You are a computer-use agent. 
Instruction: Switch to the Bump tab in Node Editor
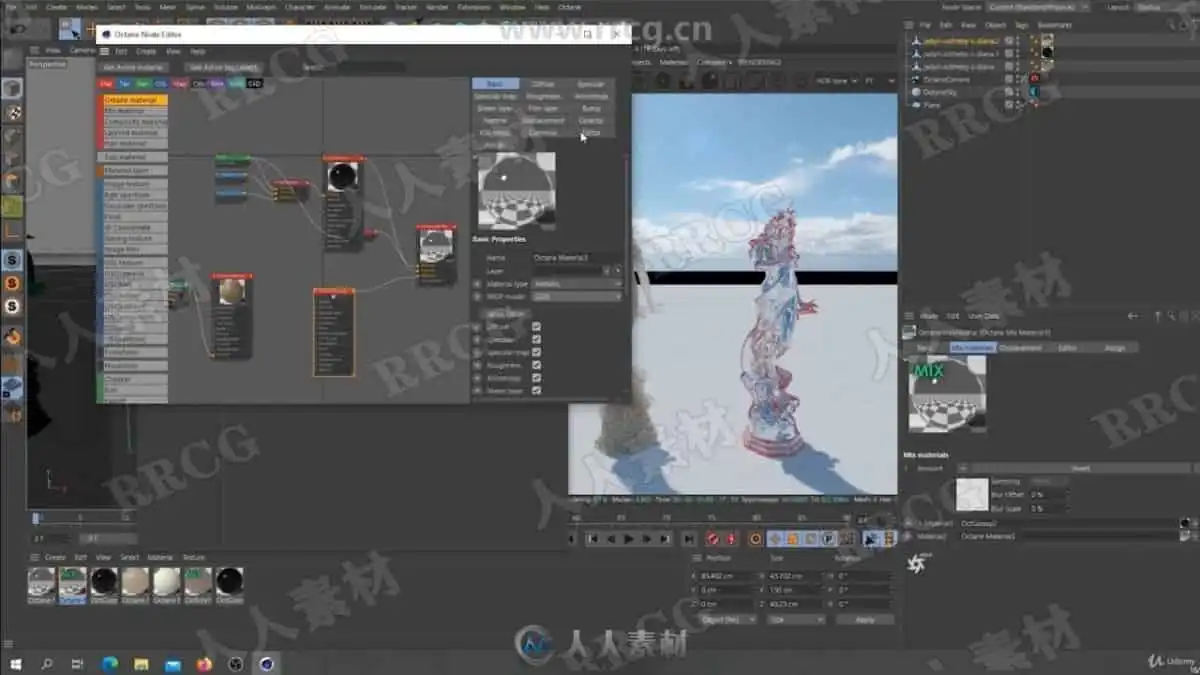[x=591, y=108]
